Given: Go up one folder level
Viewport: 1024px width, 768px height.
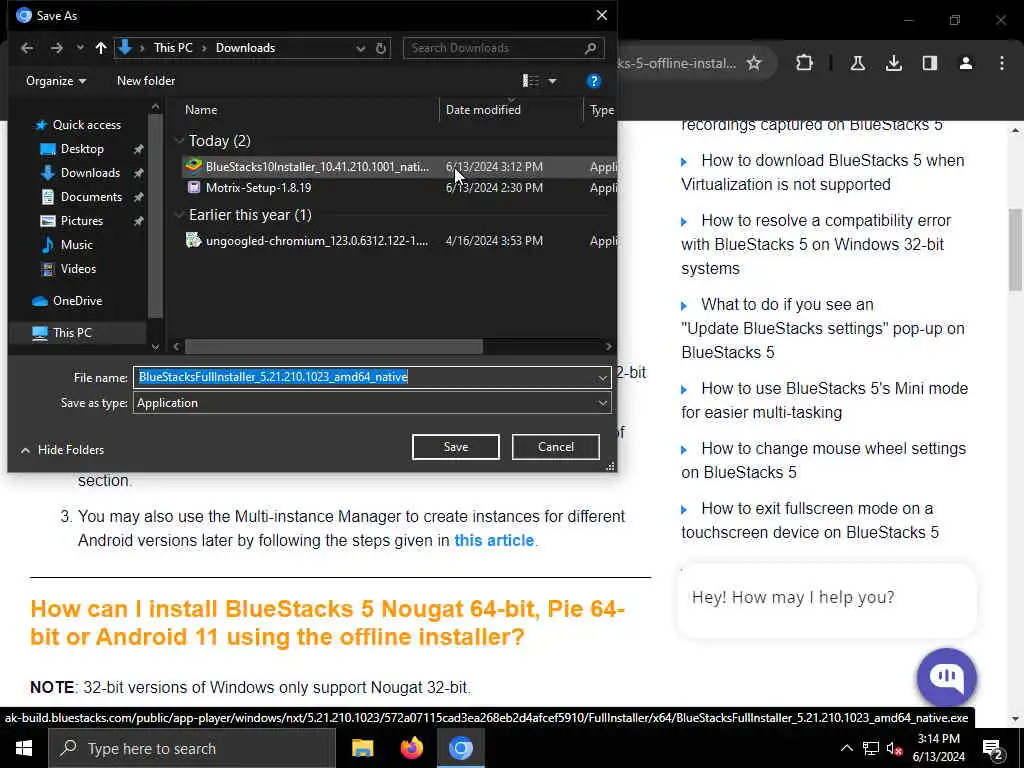Looking at the screenshot, I should 101,48.
